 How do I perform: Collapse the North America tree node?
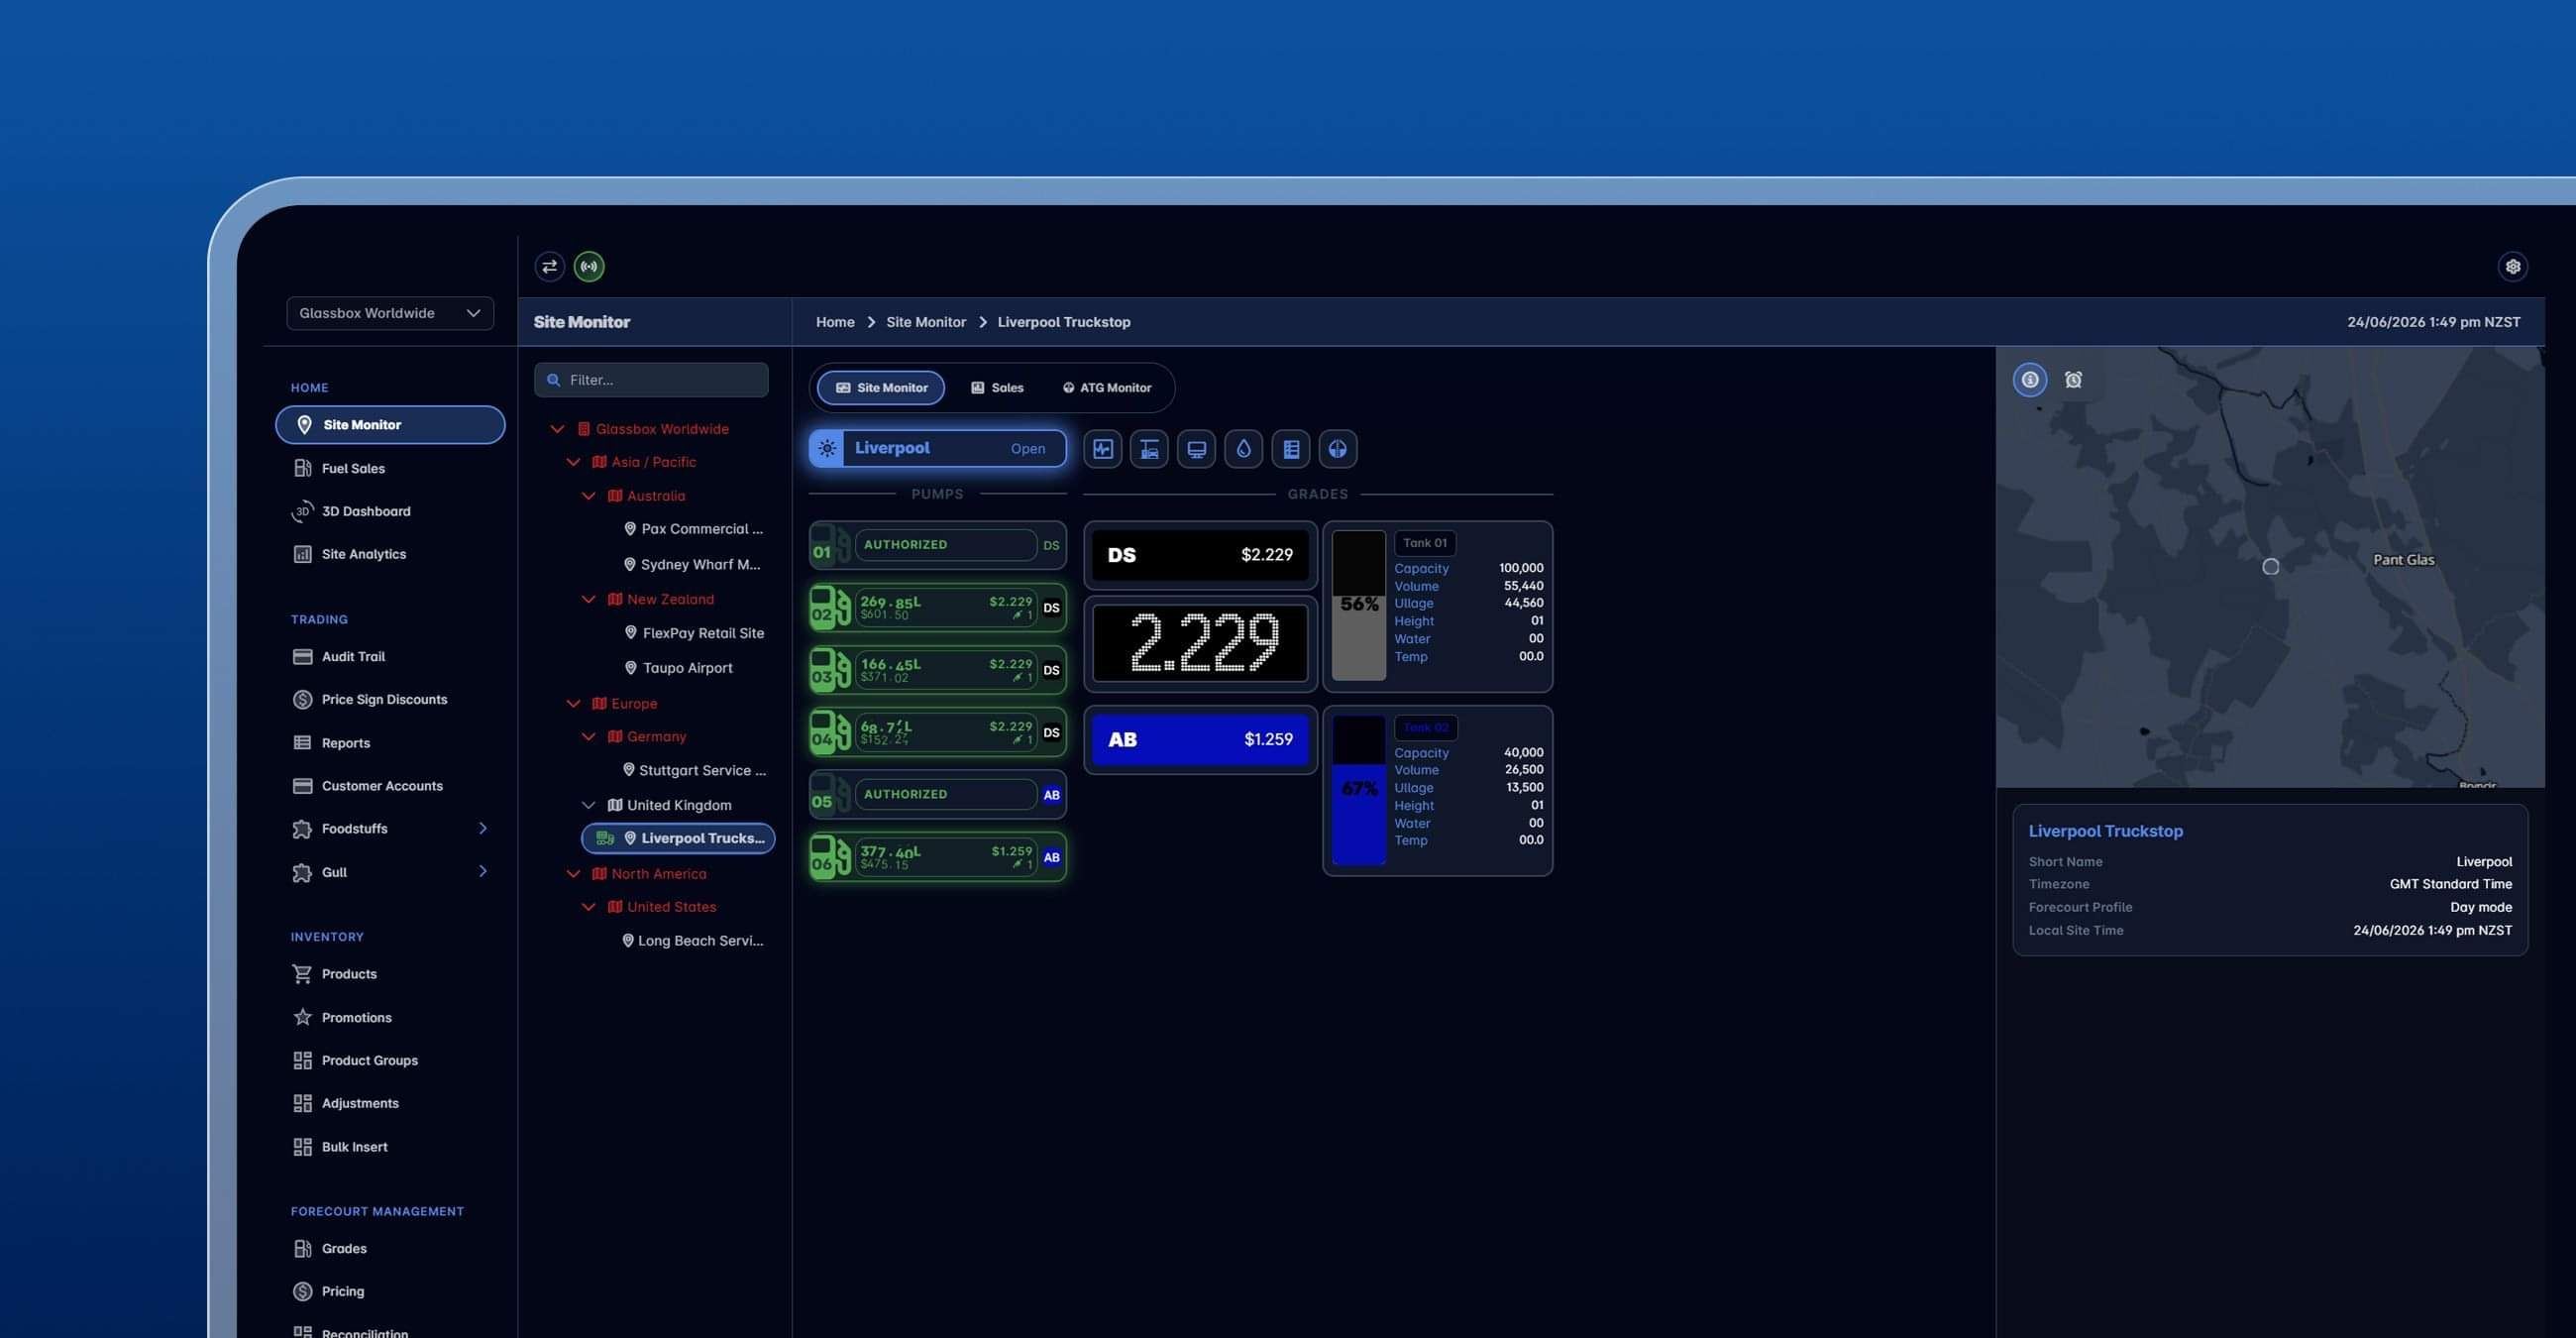pos(573,874)
